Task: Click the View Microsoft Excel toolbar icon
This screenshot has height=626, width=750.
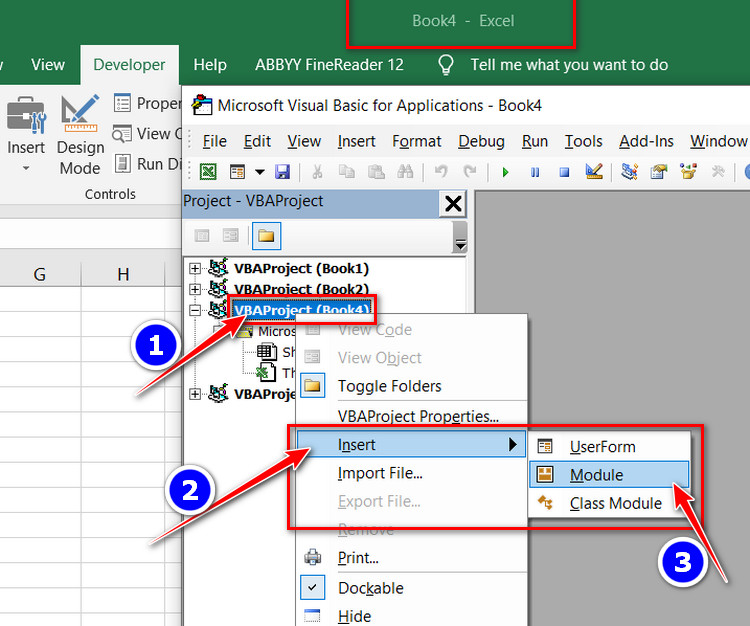Action: click(x=208, y=172)
